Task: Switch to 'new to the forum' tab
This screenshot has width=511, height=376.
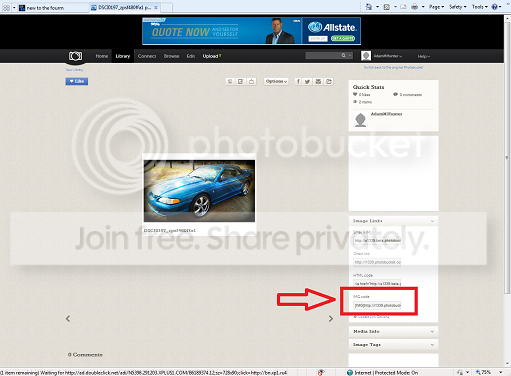Action: point(53,8)
